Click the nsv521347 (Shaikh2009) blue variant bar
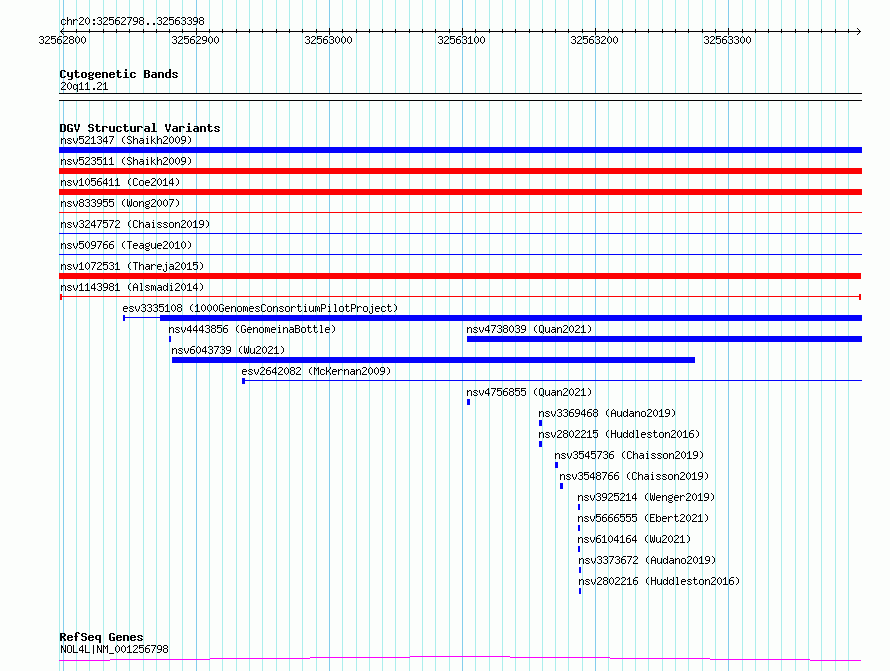This screenshot has height=671, width=890. click(460, 150)
